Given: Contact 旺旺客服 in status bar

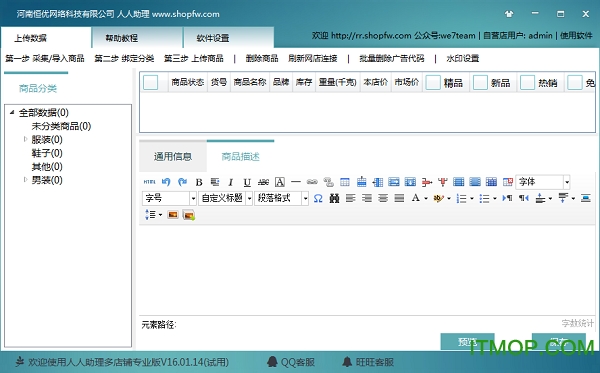Looking at the screenshot, I should [368, 362].
